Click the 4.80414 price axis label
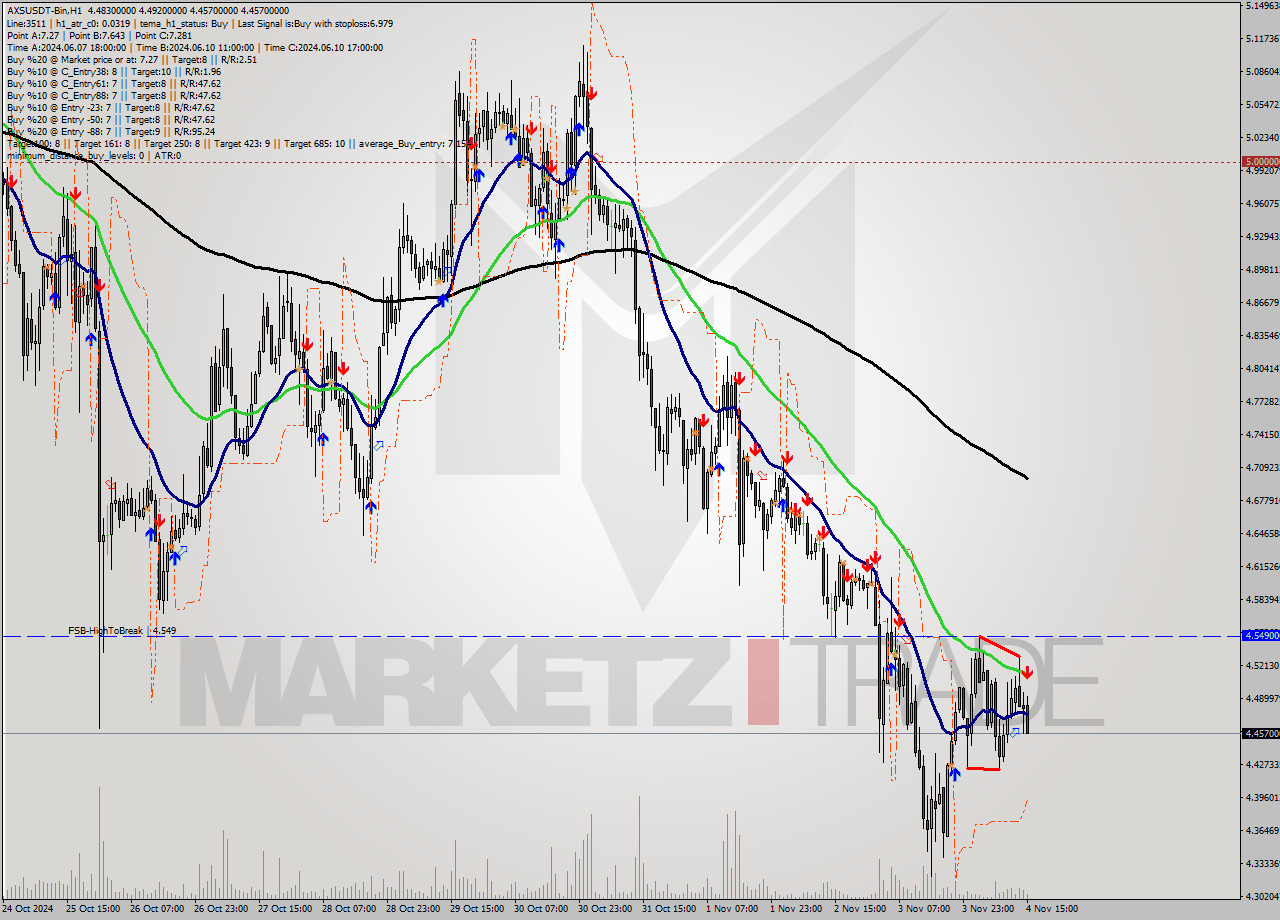Image resolution: width=1280 pixels, height=920 pixels. [1262, 369]
